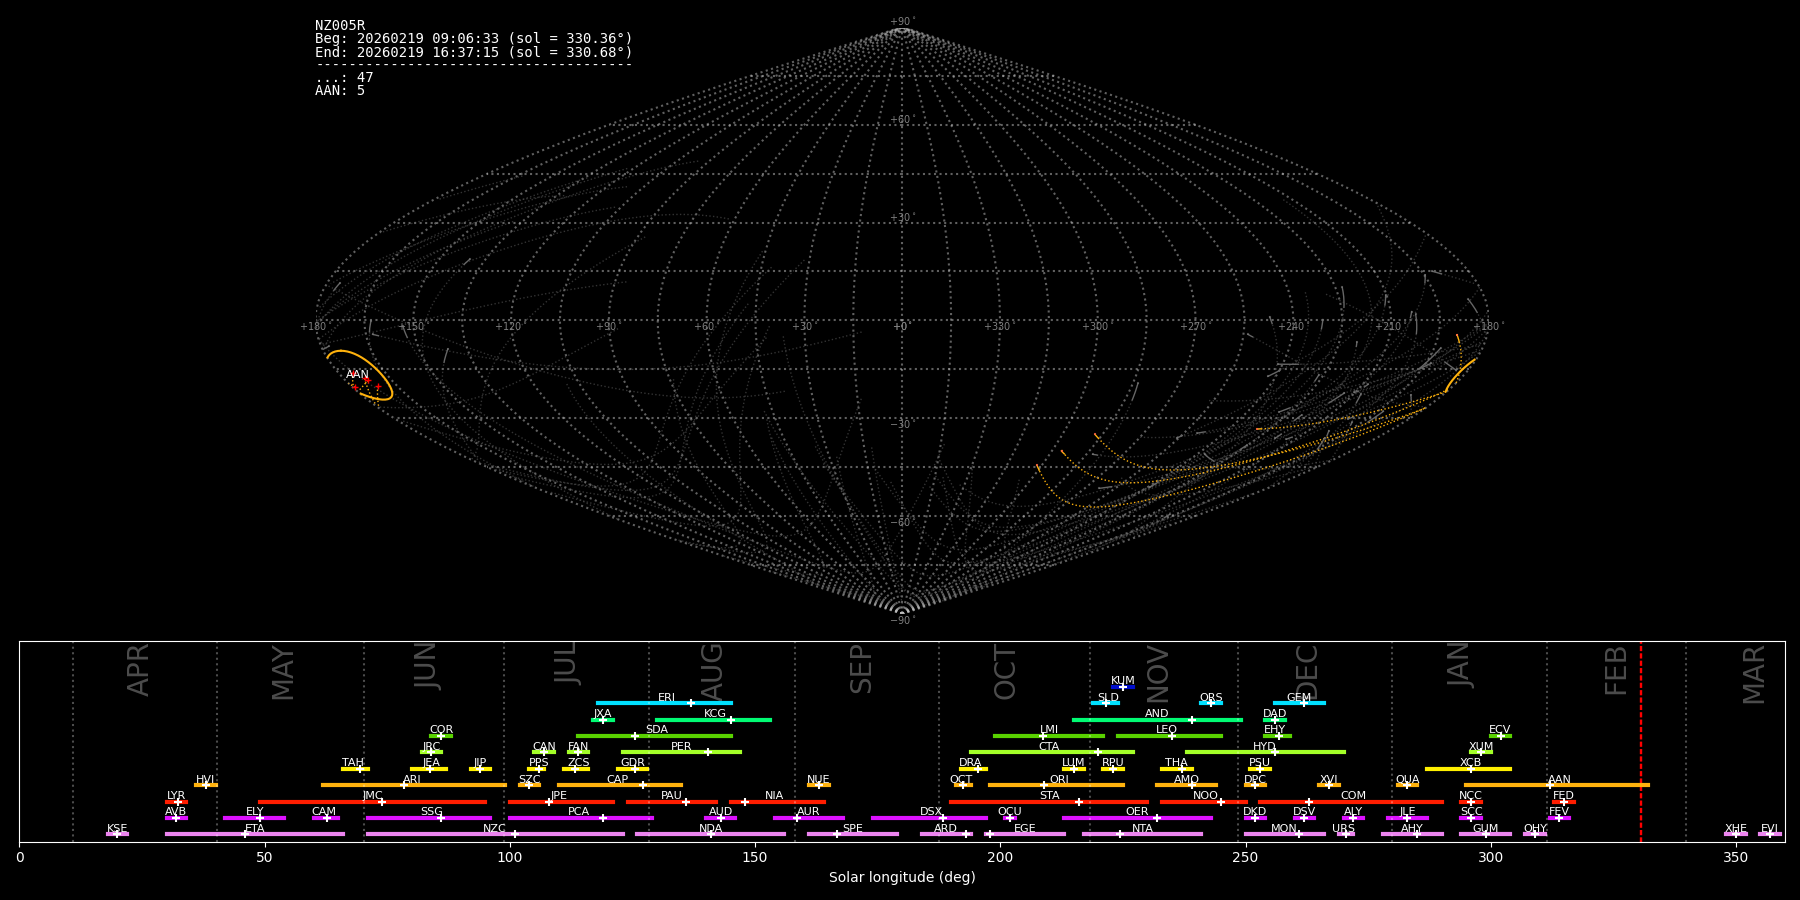Select the pink ETA shower bar

(x=255, y=834)
